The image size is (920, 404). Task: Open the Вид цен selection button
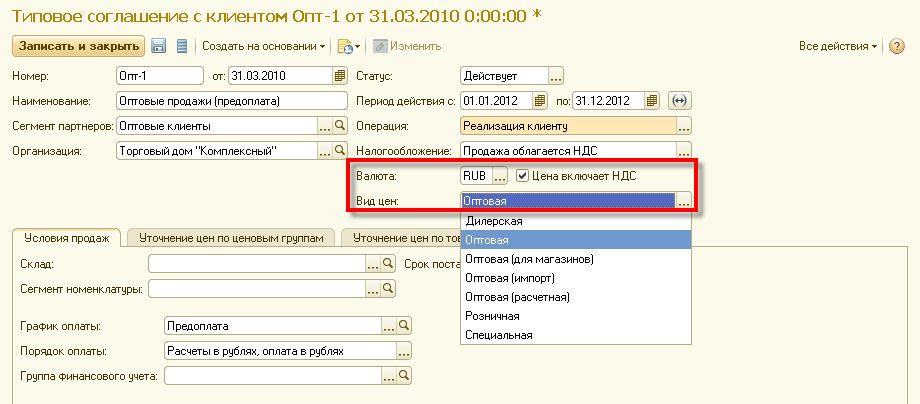click(x=684, y=201)
